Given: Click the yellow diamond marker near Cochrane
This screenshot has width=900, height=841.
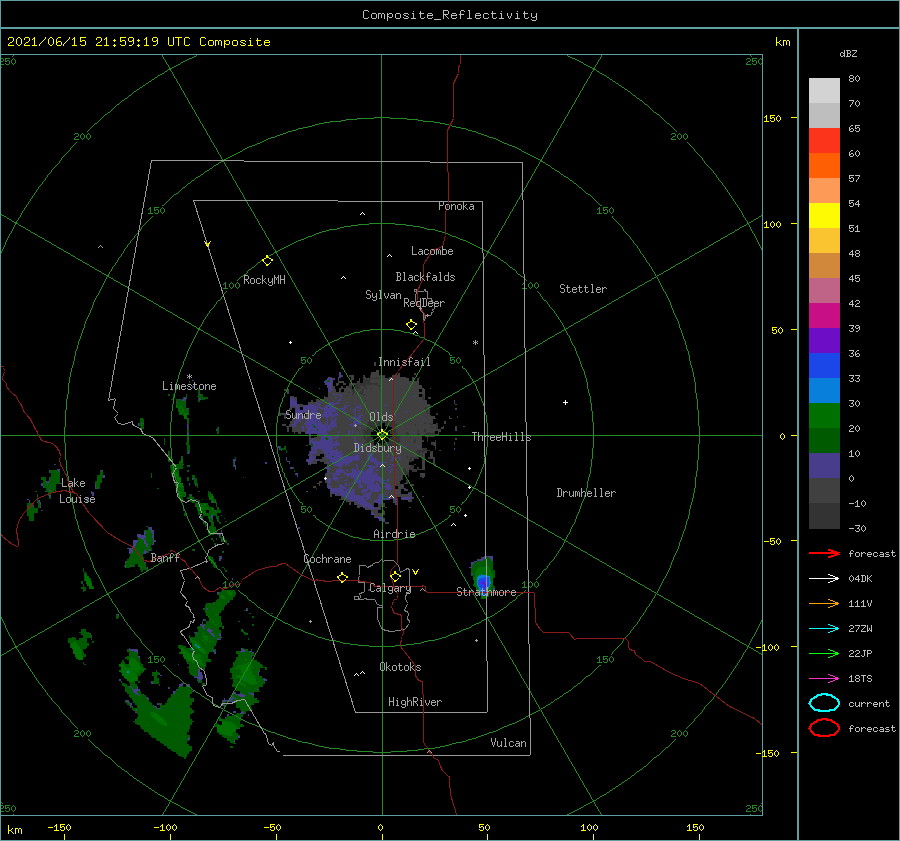Looking at the screenshot, I should [343, 578].
